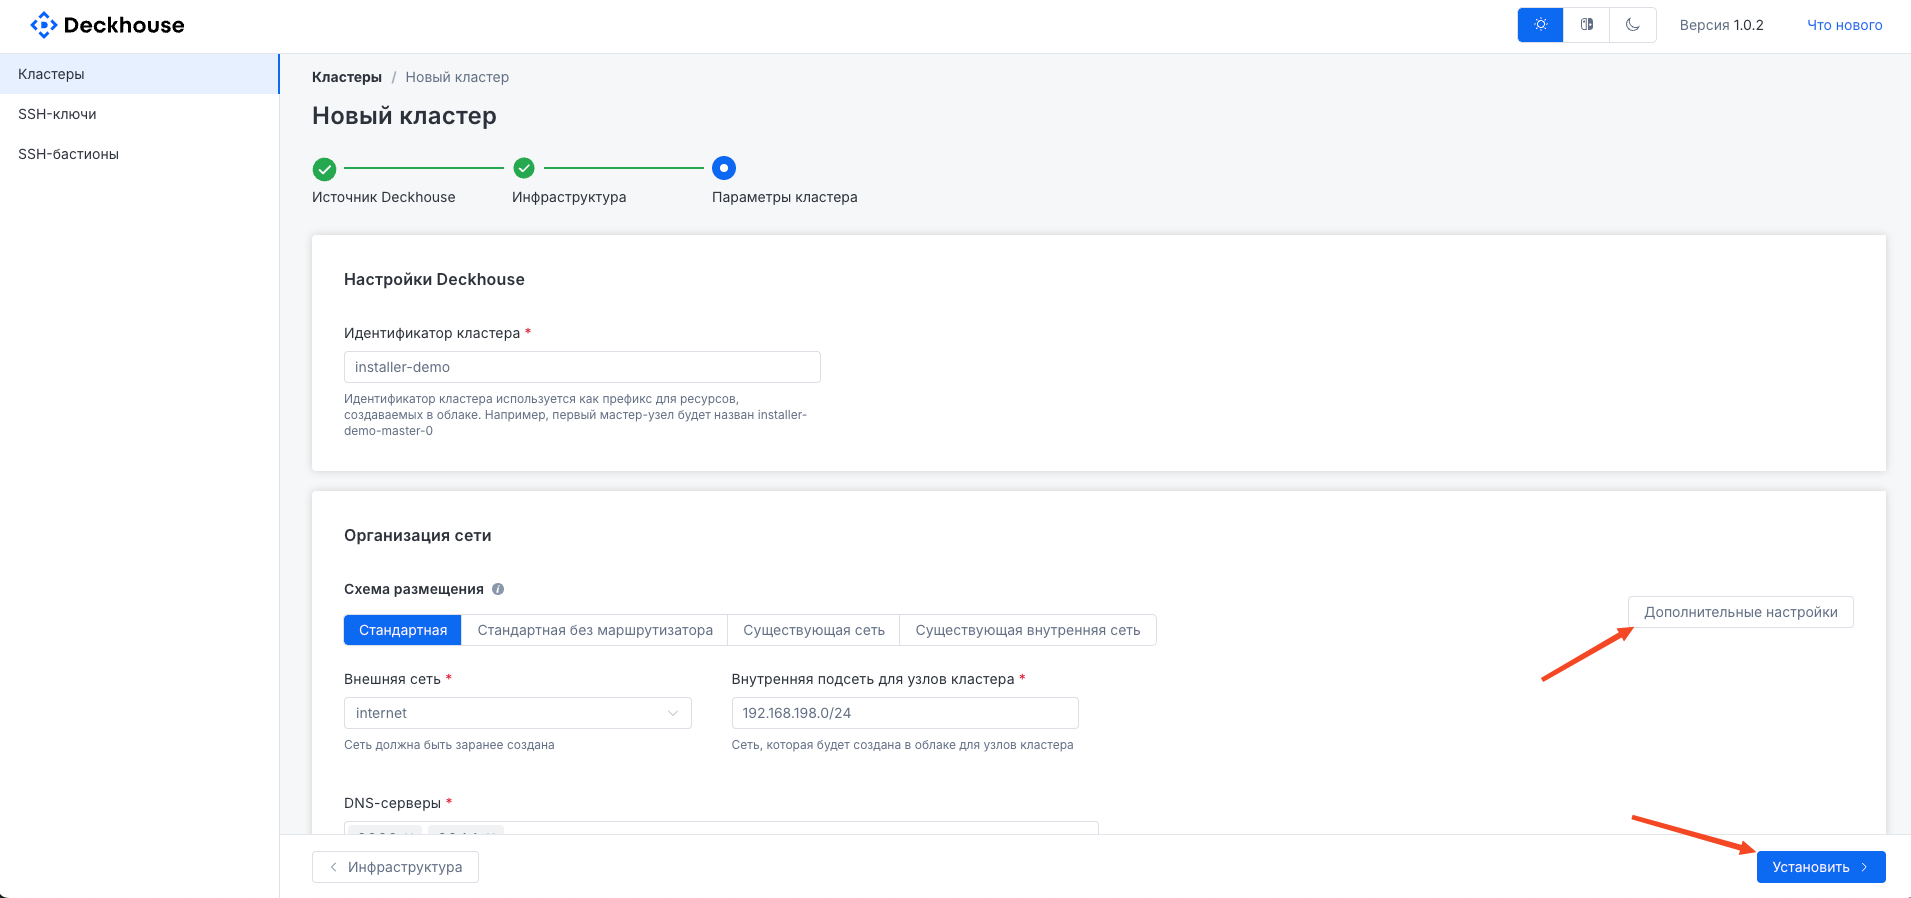Open Кластеры in the sidebar
This screenshot has height=898, width=1911.
[139, 74]
